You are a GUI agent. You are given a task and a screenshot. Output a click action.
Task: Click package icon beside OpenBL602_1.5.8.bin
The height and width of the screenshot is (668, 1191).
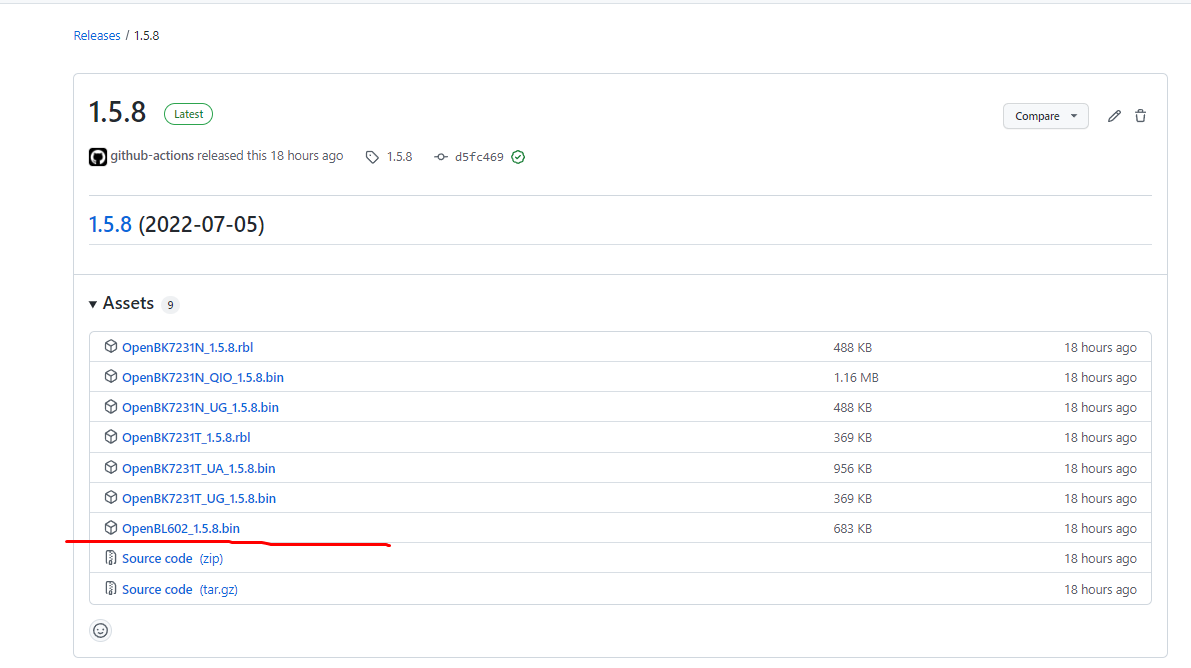pos(111,527)
